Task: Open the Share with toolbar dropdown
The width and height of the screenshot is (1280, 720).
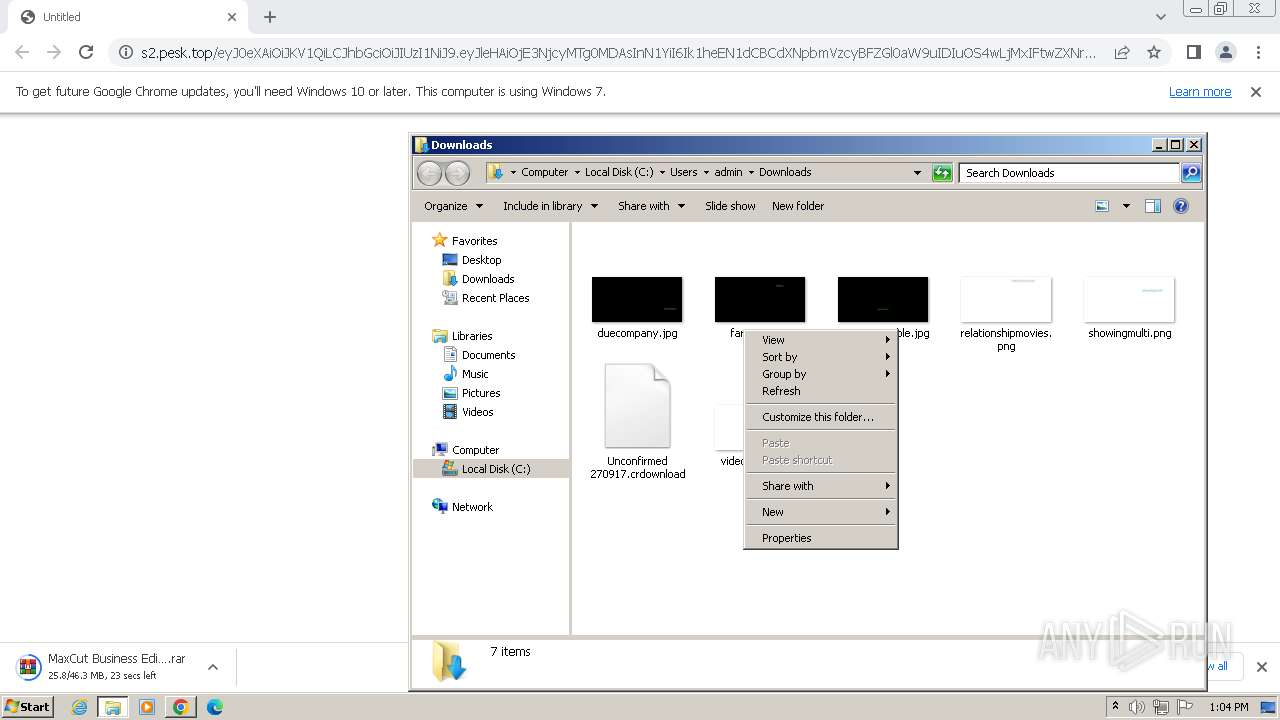Action: coord(651,206)
